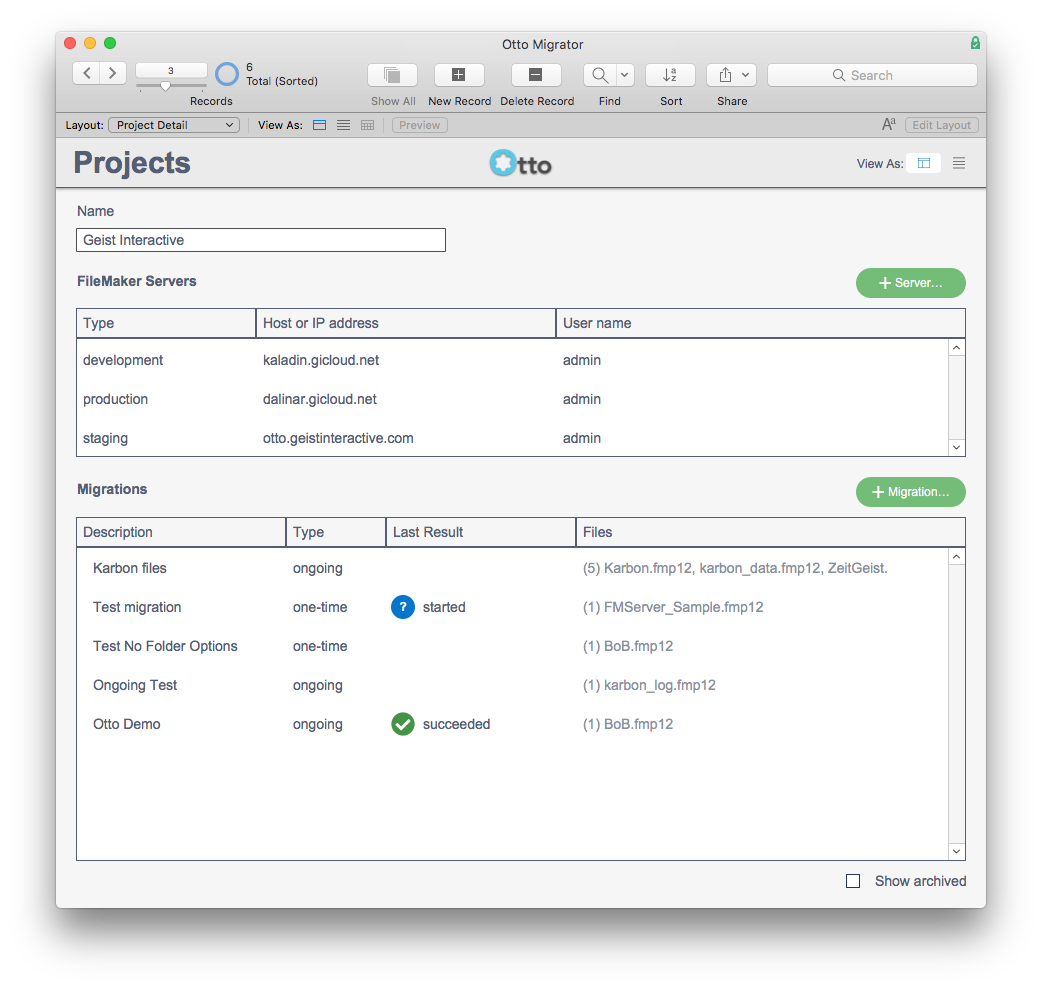Minimize the Otto Migrator window
Viewport: 1042px width, 988px height.
(x=90, y=43)
